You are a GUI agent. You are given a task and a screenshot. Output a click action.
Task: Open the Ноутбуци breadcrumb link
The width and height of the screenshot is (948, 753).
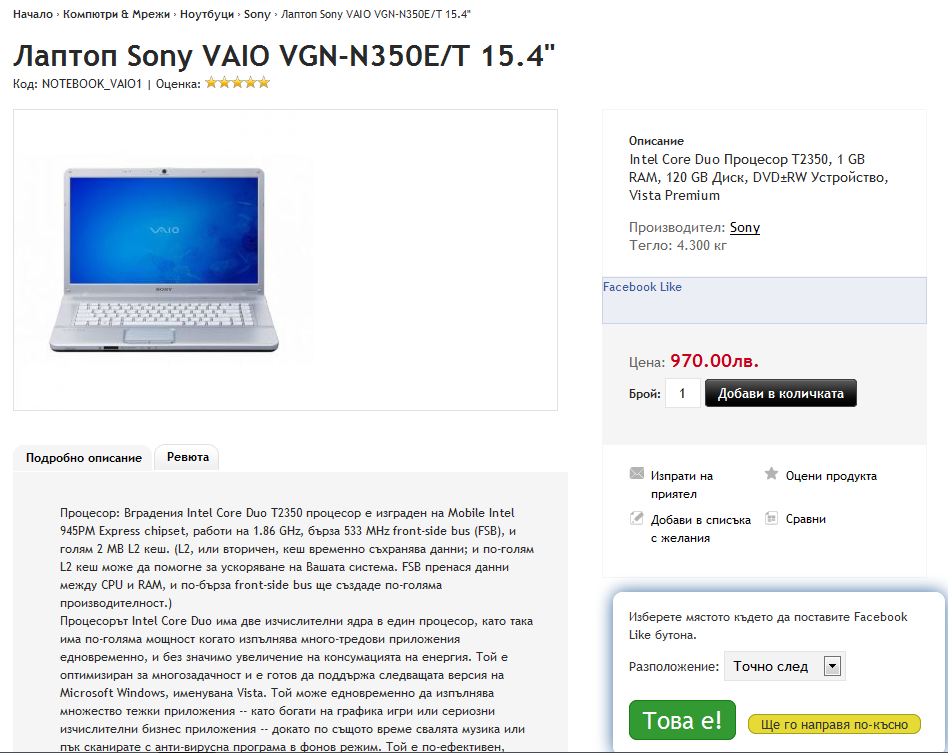point(207,14)
